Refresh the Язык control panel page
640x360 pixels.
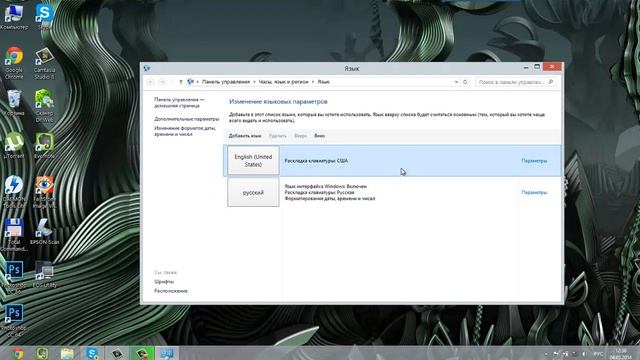pos(465,82)
